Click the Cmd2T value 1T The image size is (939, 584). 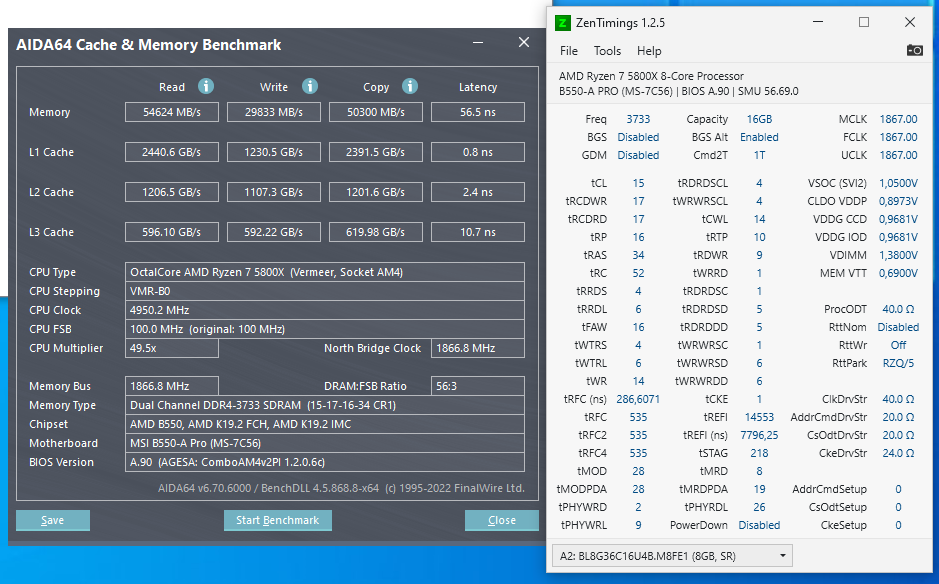pos(759,155)
